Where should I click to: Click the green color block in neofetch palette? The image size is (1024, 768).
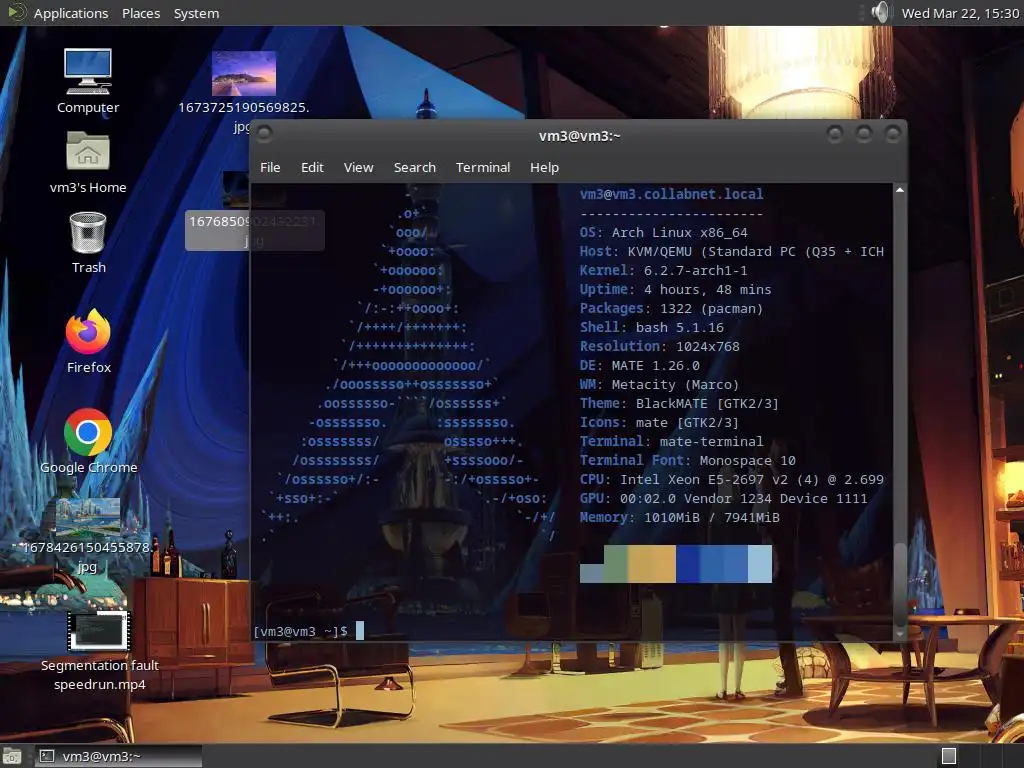pyautogui.click(x=616, y=564)
